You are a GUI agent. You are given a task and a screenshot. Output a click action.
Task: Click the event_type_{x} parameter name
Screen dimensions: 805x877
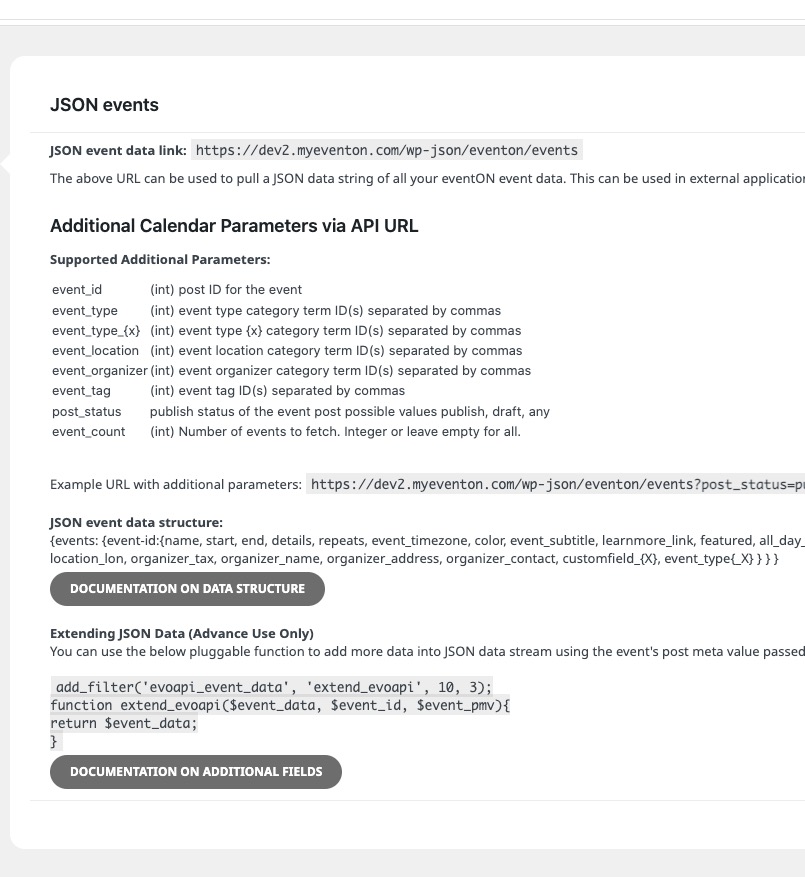pyautogui.click(x=96, y=331)
